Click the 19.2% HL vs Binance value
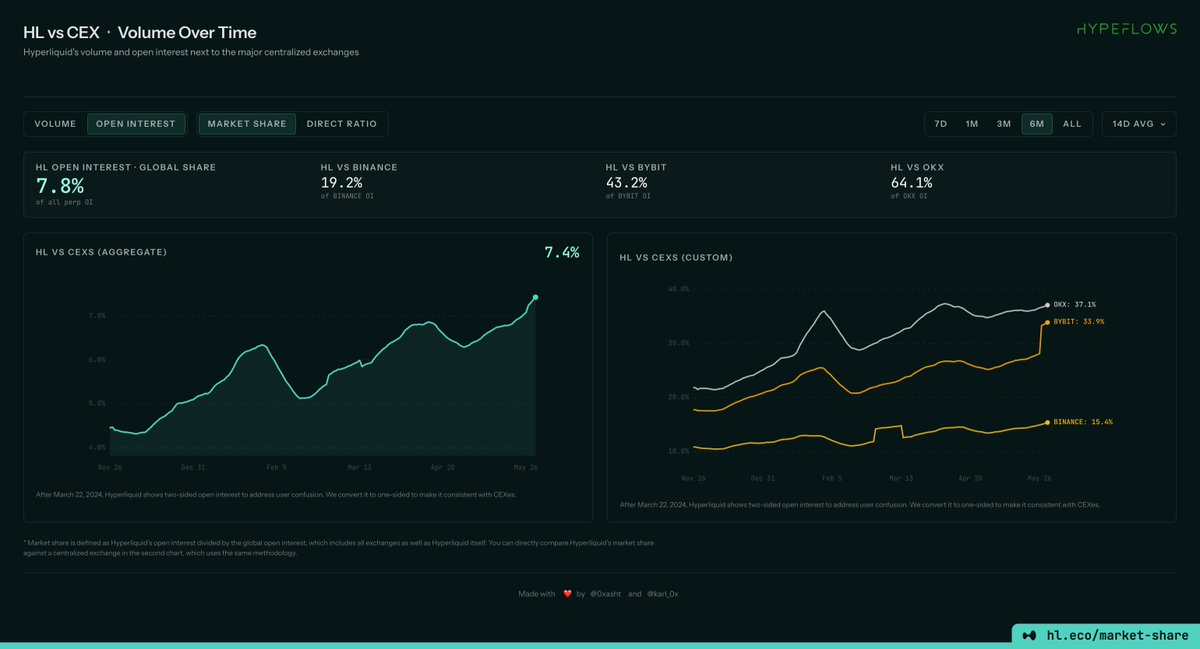The width and height of the screenshot is (1200, 649). [341, 183]
